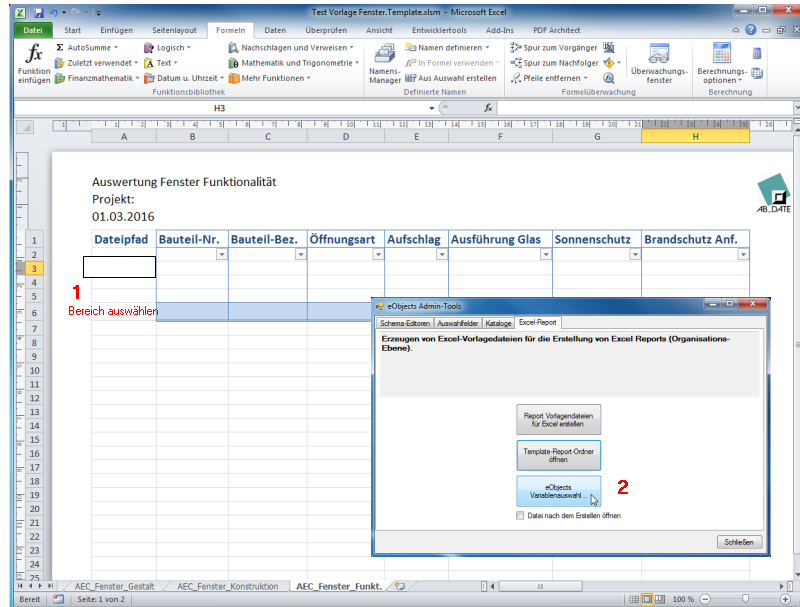800x607 pixels.
Task: Switch to the Einfügen ribbon tab
Action: click(x=116, y=30)
